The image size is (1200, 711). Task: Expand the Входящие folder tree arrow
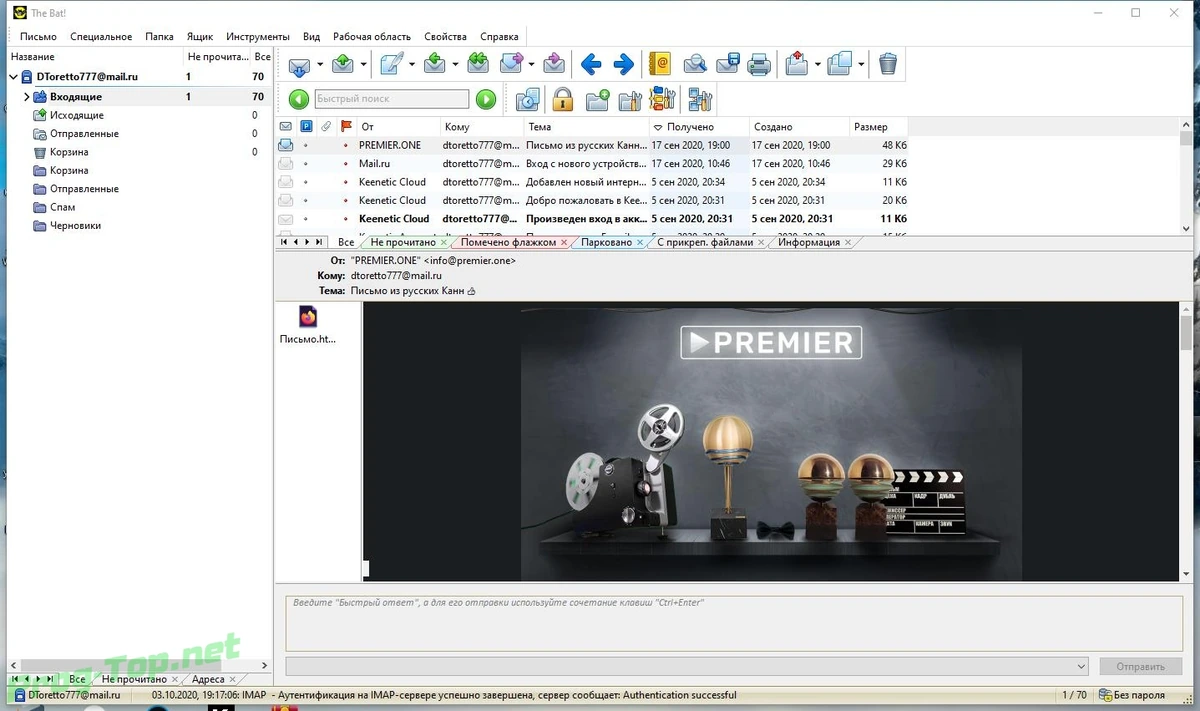pos(27,97)
